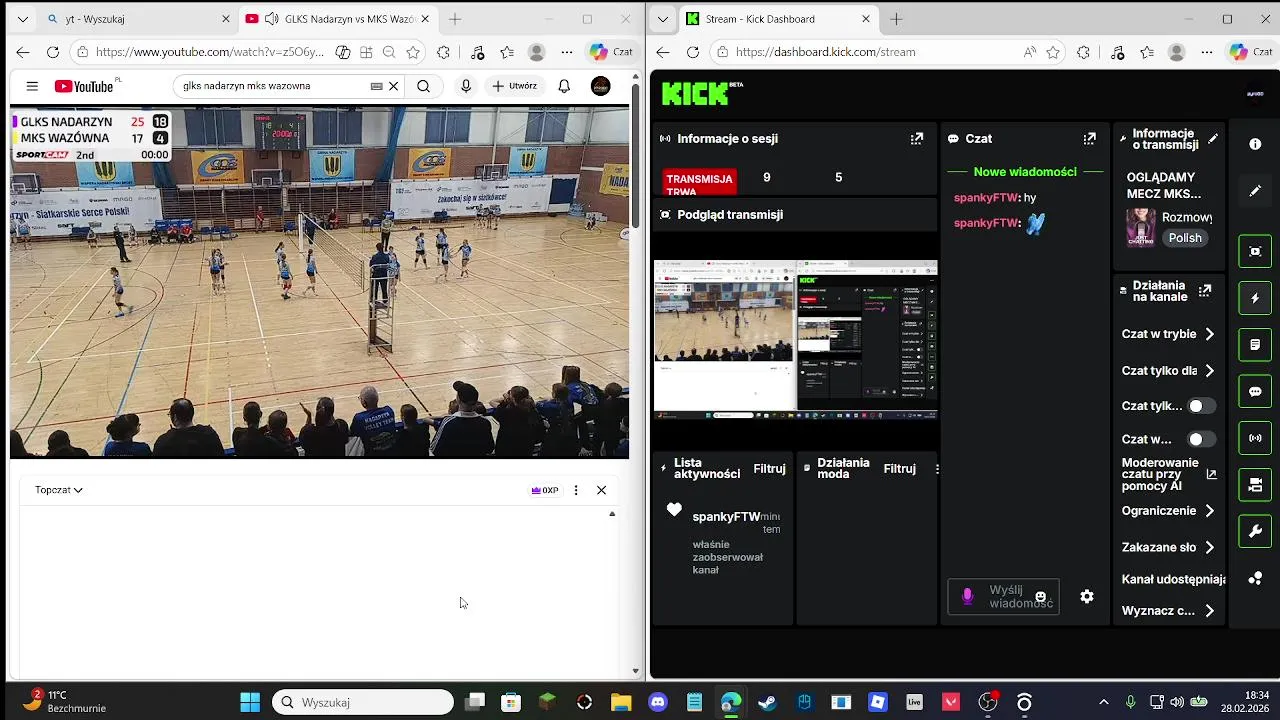Toggle the 'Czat tylk...' switch

click(1201, 406)
